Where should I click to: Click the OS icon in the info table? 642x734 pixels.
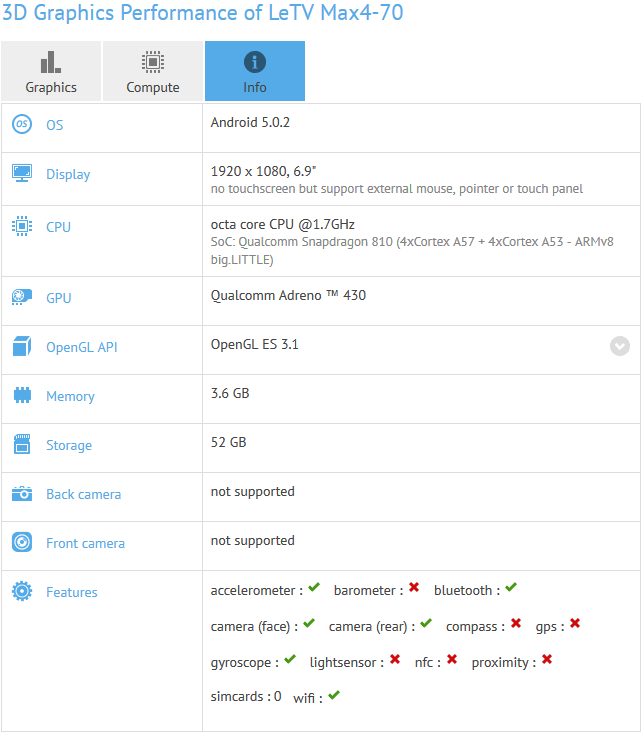pos(22,125)
